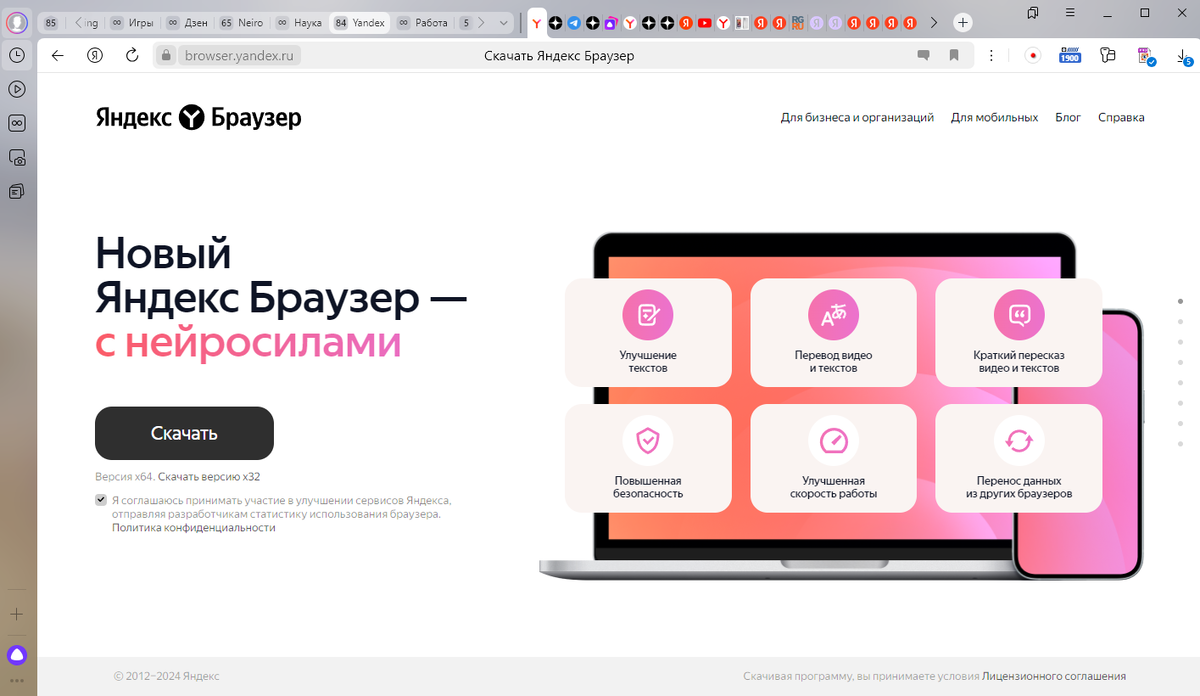
Task: Click the active dark page section dot
Action: pyautogui.click(x=1181, y=301)
